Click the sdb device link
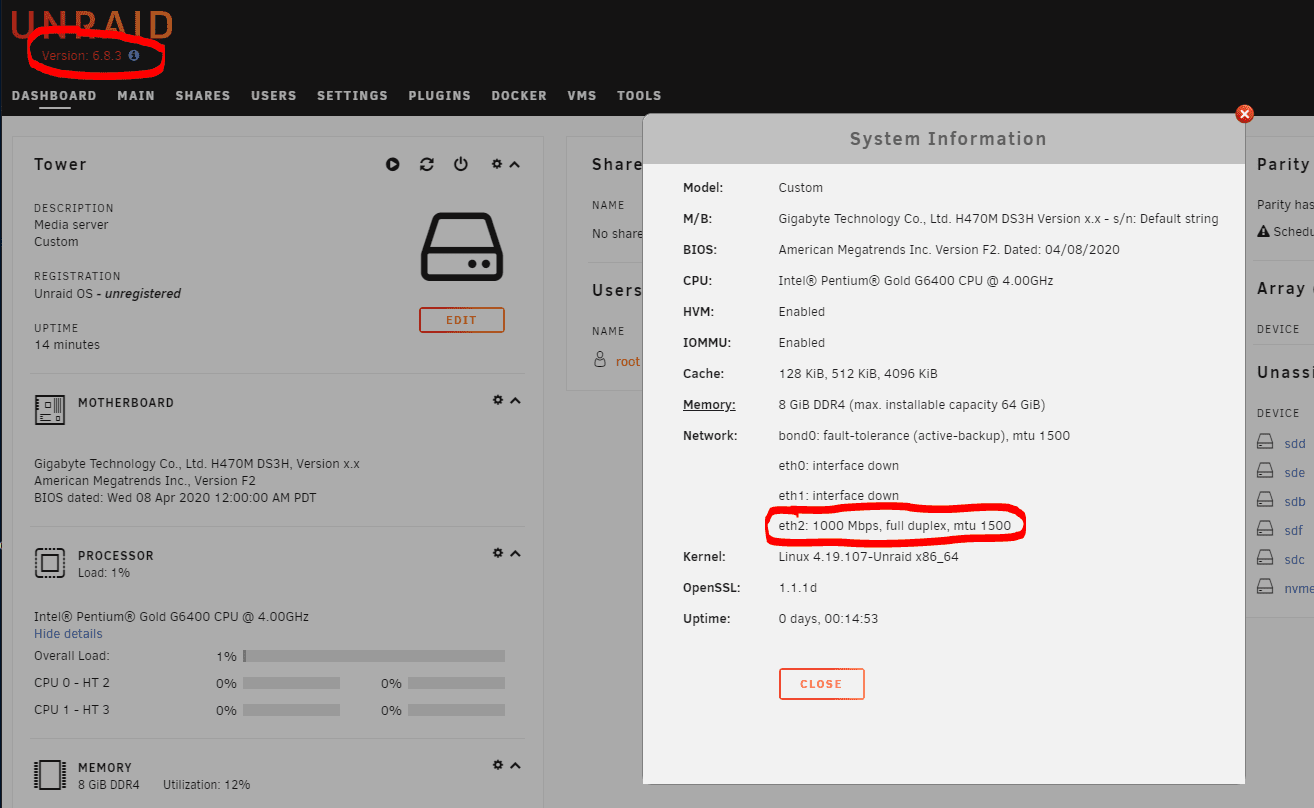The width and height of the screenshot is (1314, 808). (1295, 502)
